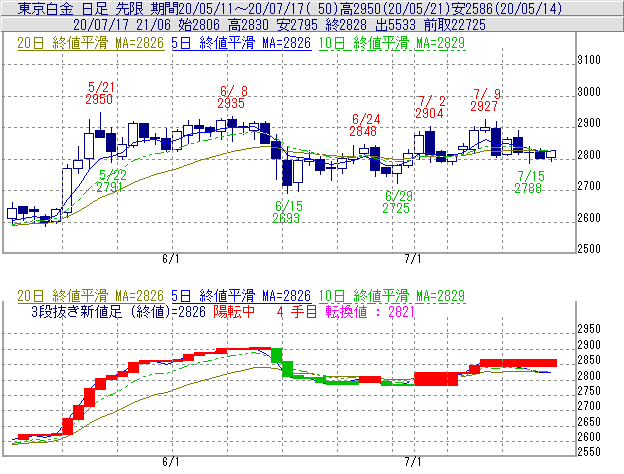Viewport: 624px width, 474px height.
Task: Click the 2550 axis label on lower chart
Action: coord(589,452)
